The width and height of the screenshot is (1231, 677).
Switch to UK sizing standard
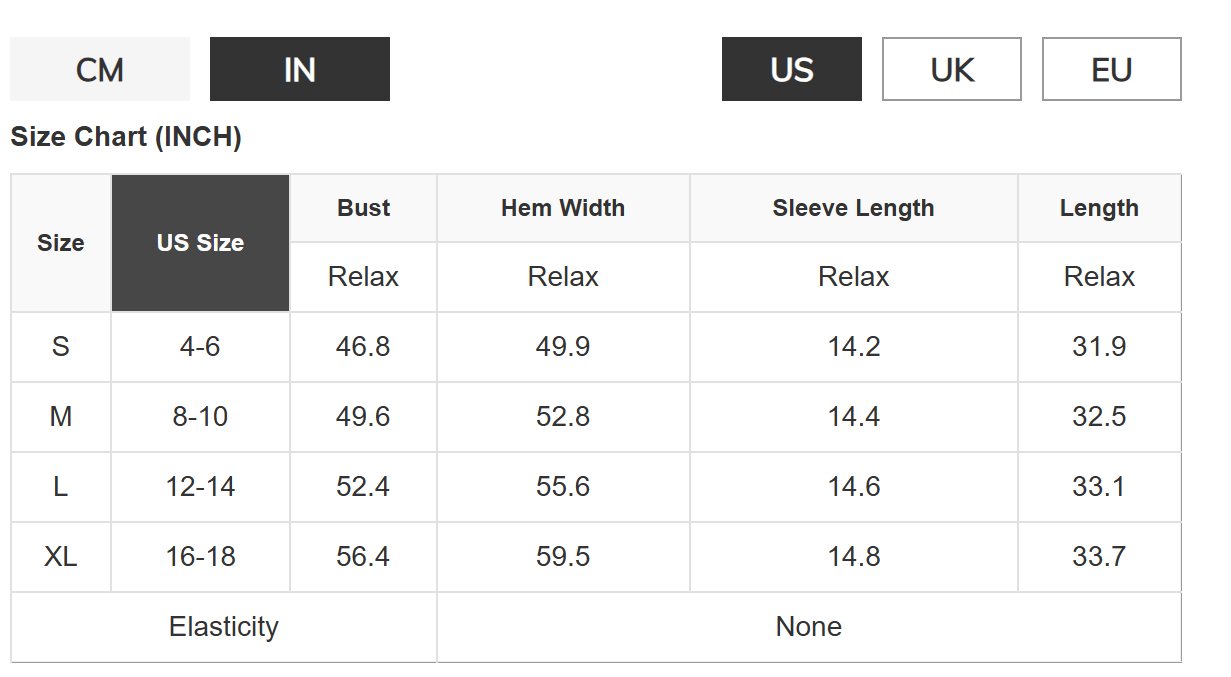pos(952,70)
